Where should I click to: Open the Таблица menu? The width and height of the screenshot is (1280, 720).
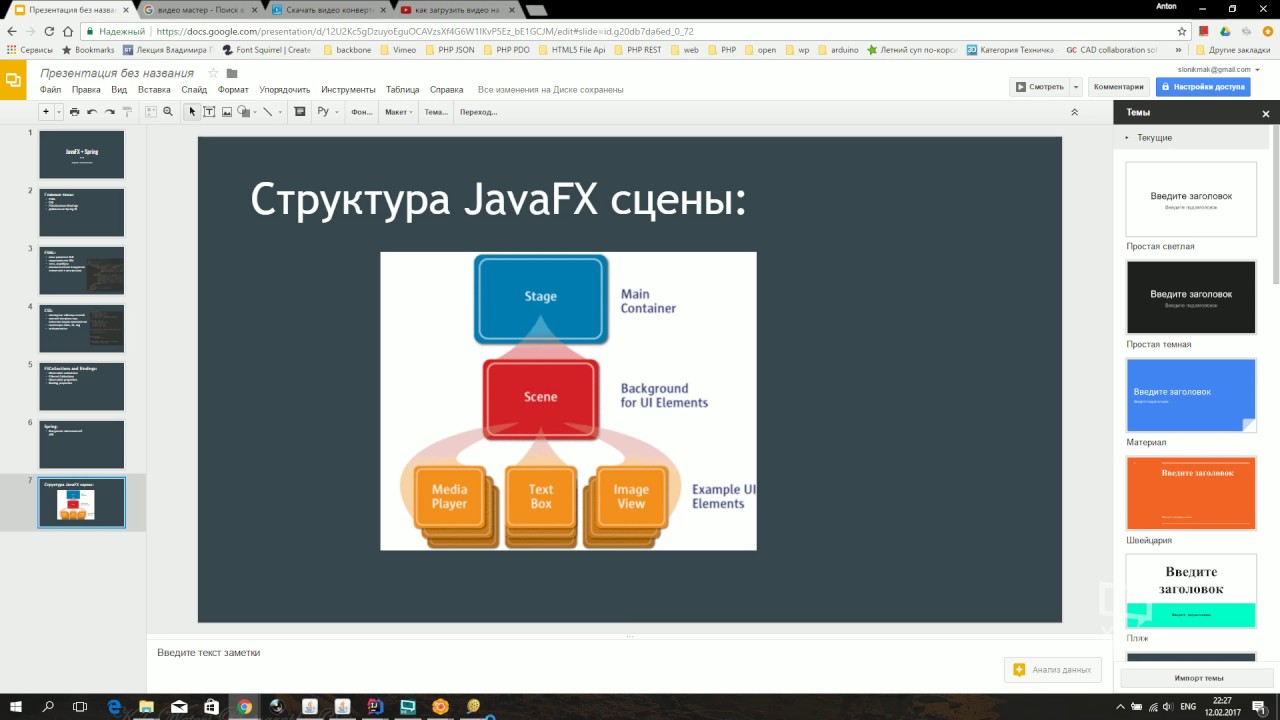402,89
